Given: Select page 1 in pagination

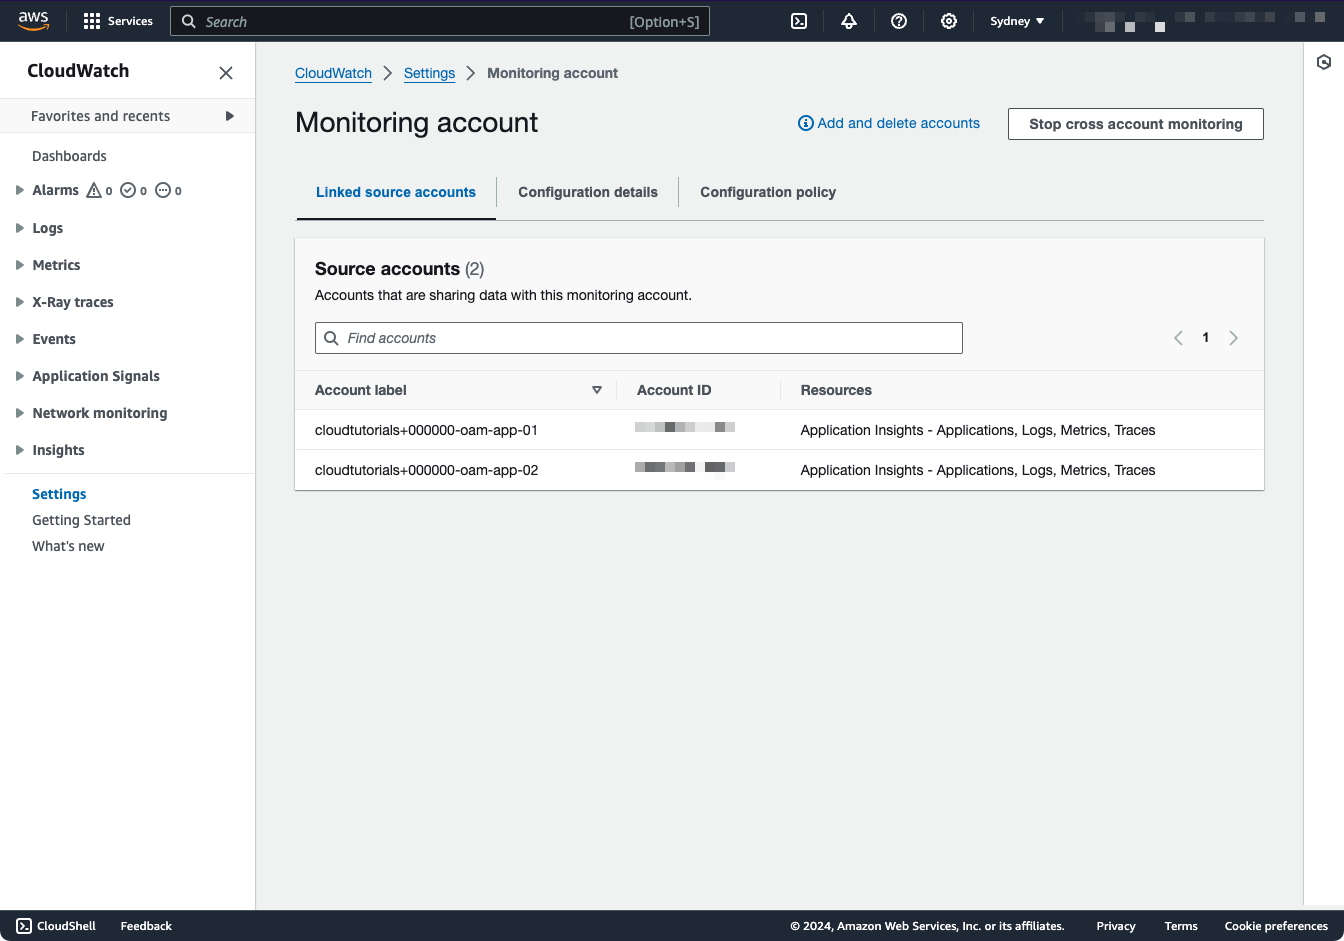Looking at the screenshot, I should tap(1206, 338).
